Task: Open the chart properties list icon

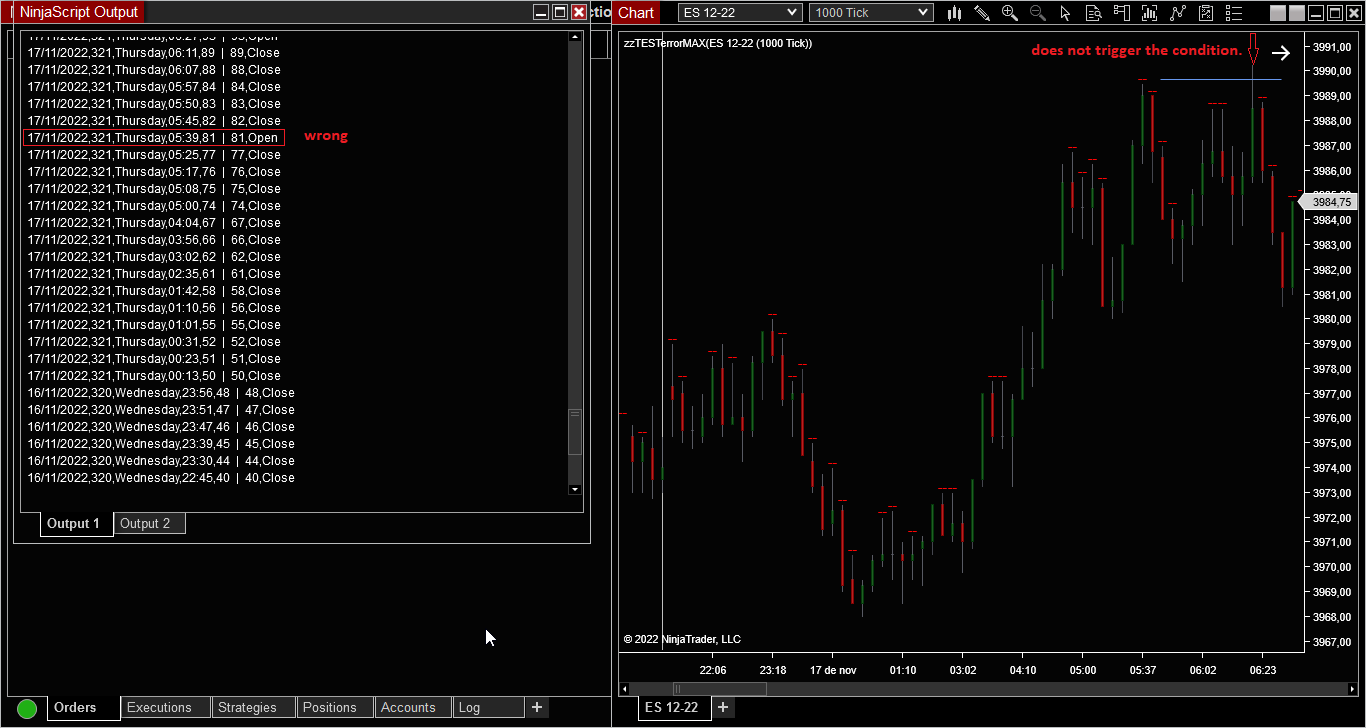Action: (1234, 12)
